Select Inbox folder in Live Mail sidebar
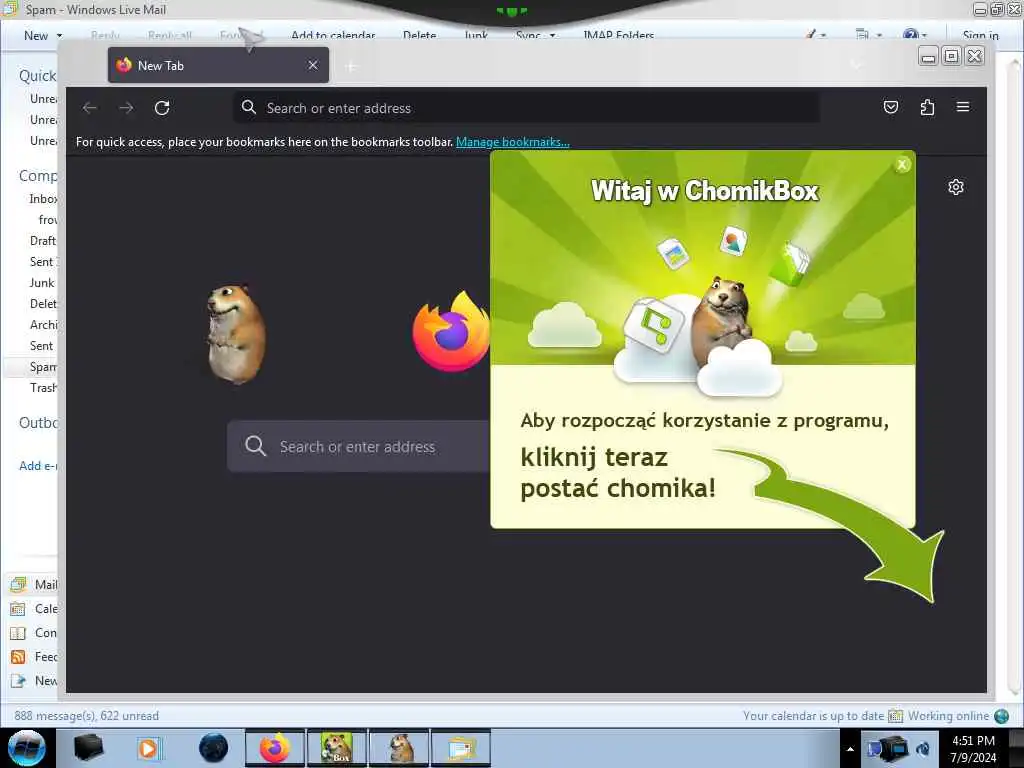 (43, 199)
